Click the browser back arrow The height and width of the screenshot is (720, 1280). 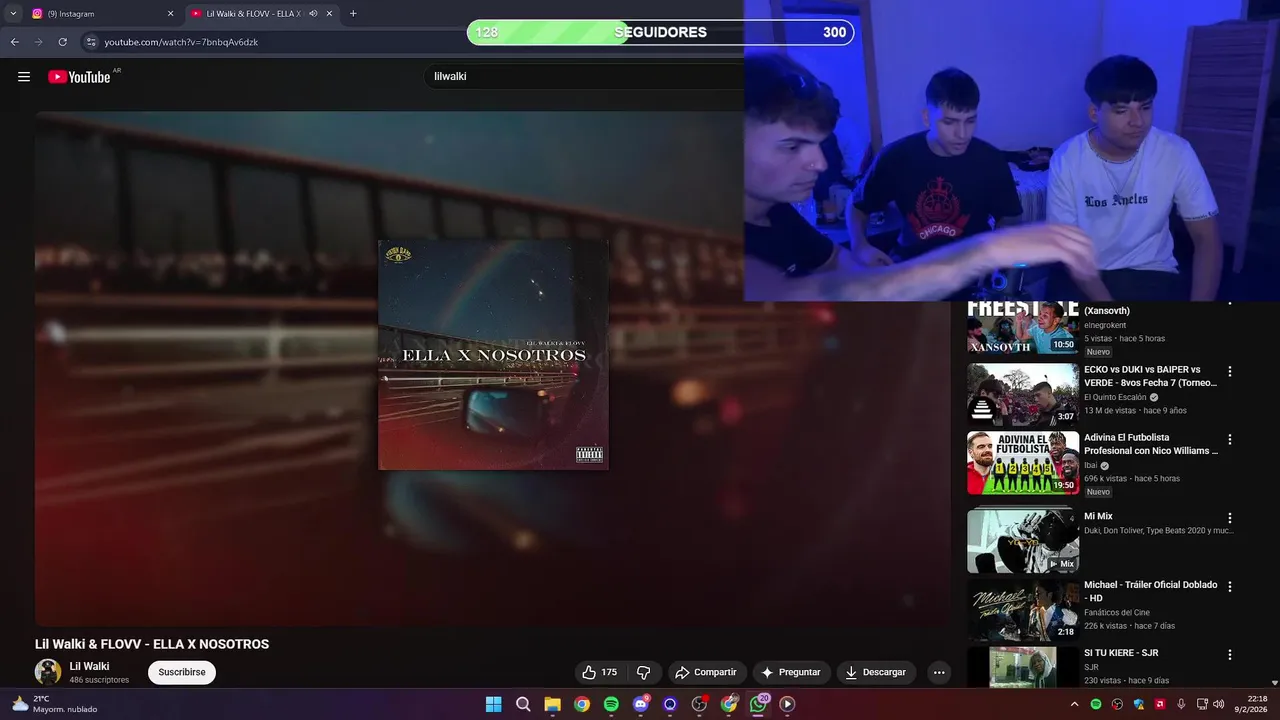pyautogui.click(x=14, y=42)
